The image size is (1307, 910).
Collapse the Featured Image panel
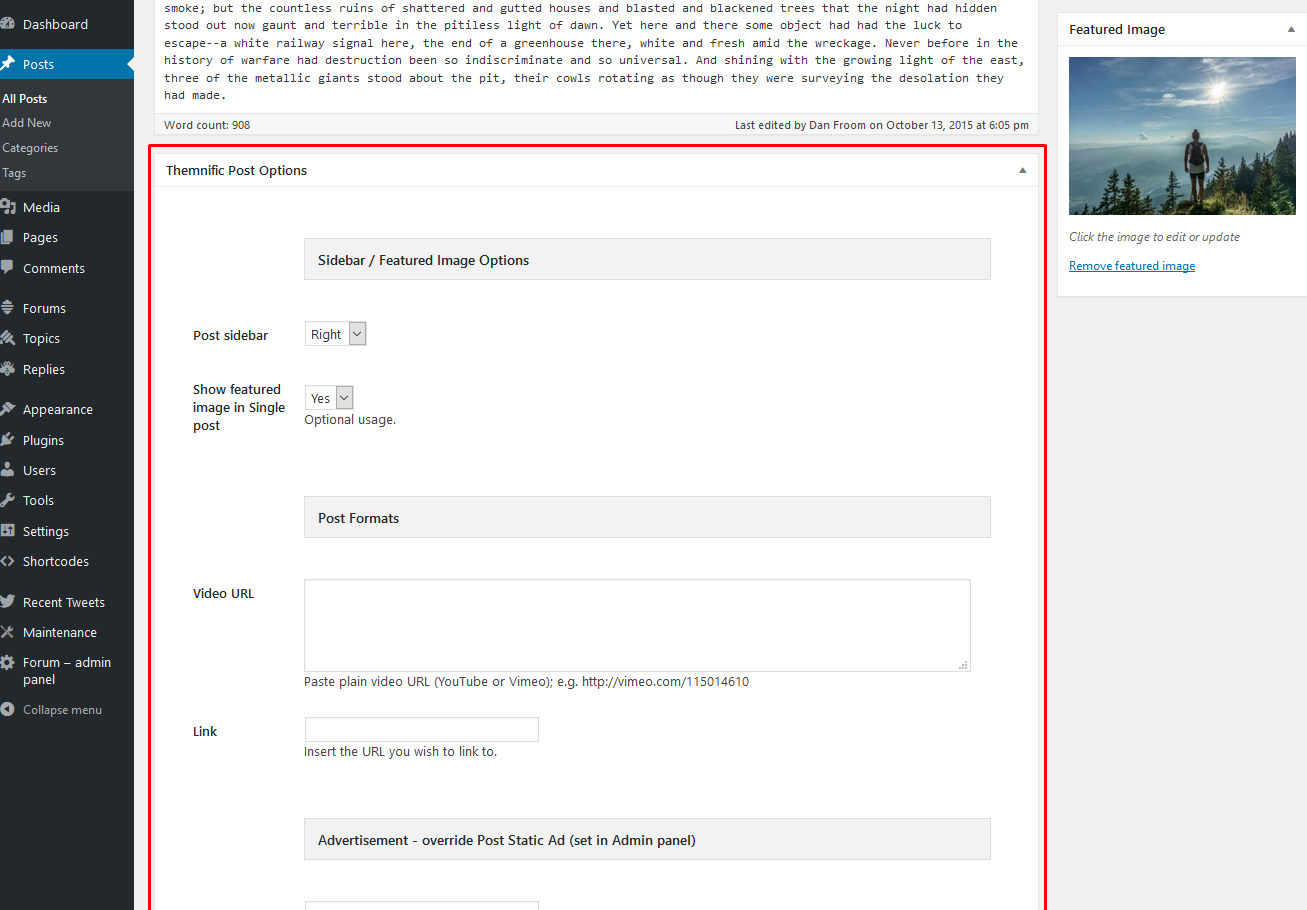(1291, 30)
